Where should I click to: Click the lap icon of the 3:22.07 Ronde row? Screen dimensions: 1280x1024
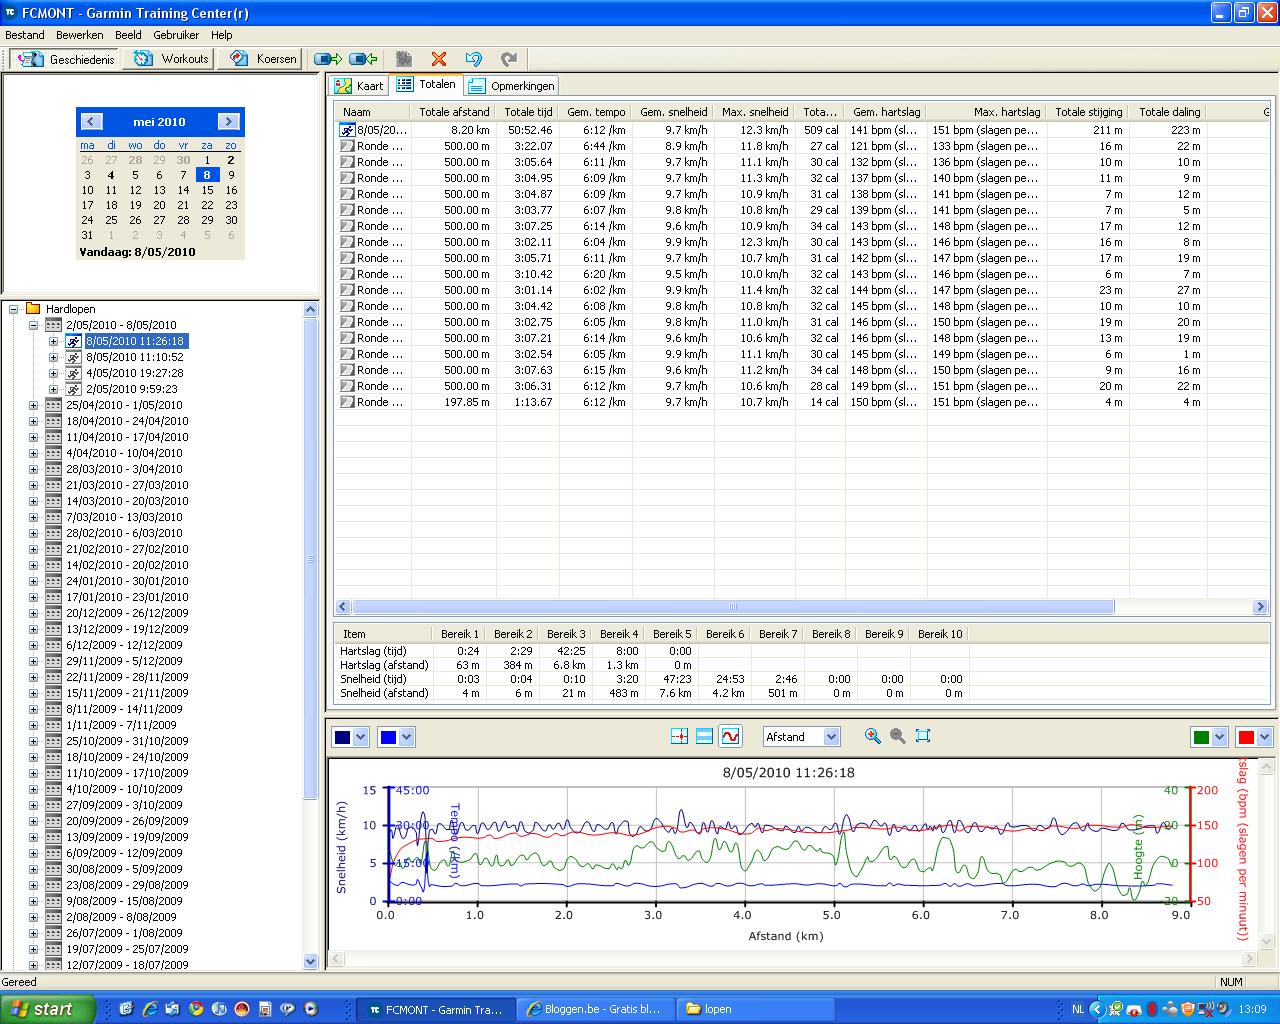click(x=347, y=146)
